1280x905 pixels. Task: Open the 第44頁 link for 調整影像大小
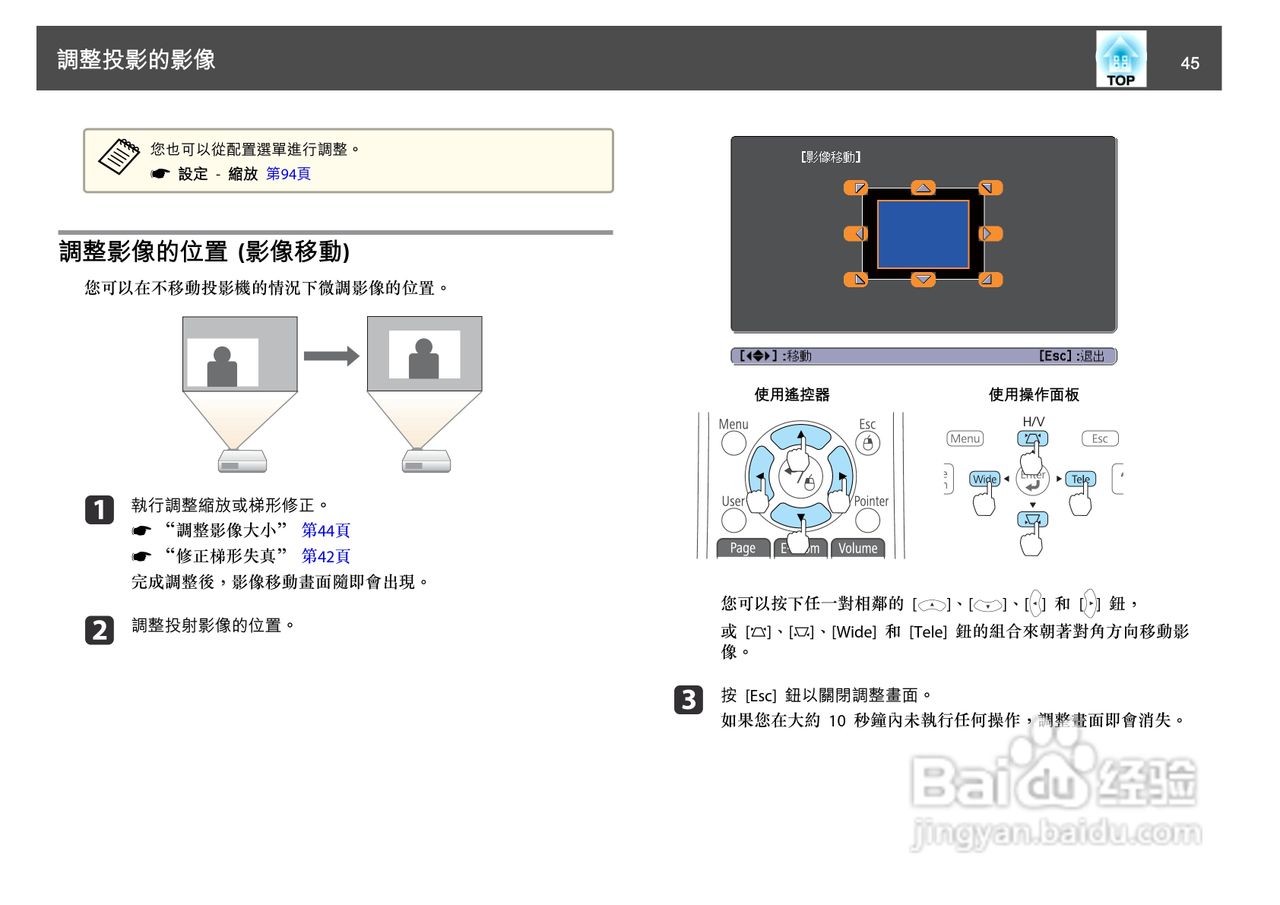[326, 530]
